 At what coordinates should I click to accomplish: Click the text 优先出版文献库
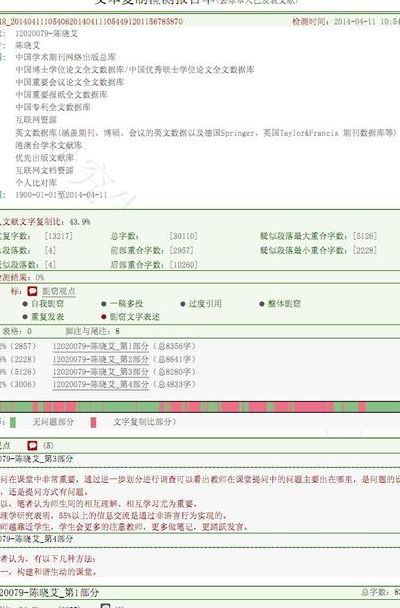click(45, 157)
